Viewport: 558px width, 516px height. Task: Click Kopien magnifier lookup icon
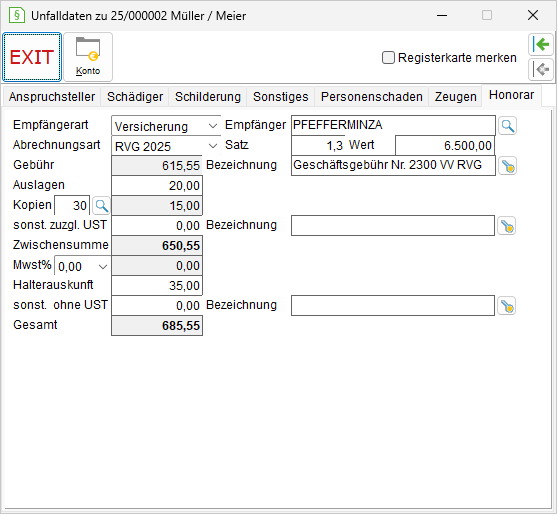click(x=101, y=206)
